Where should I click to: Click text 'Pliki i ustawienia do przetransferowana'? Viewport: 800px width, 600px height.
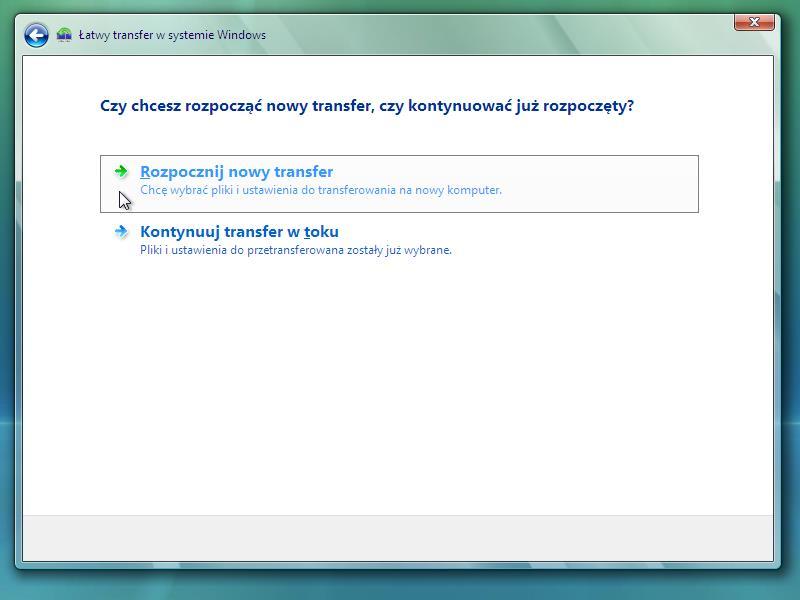pos(242,250)
